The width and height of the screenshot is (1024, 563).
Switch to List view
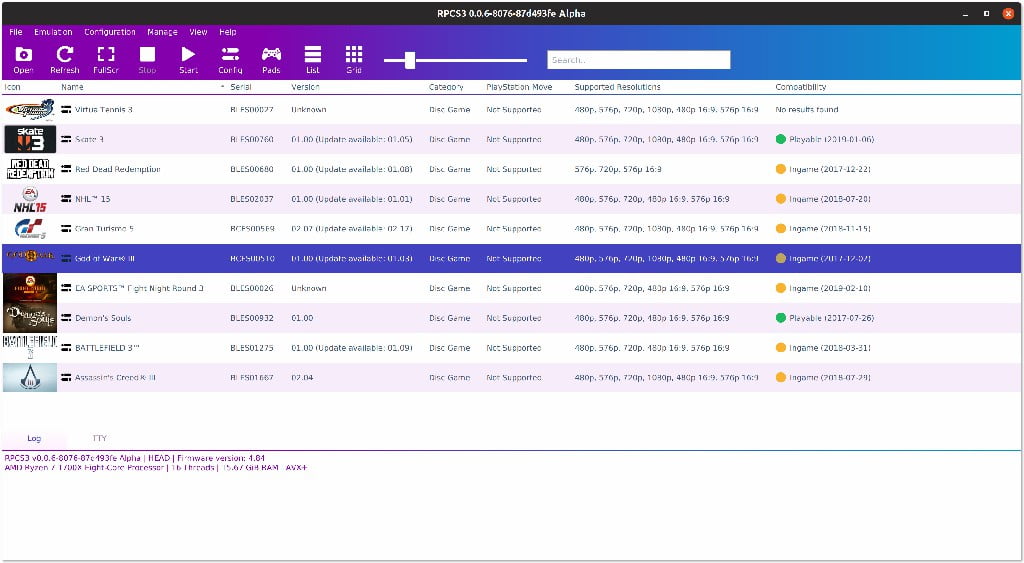pos(313,58)
